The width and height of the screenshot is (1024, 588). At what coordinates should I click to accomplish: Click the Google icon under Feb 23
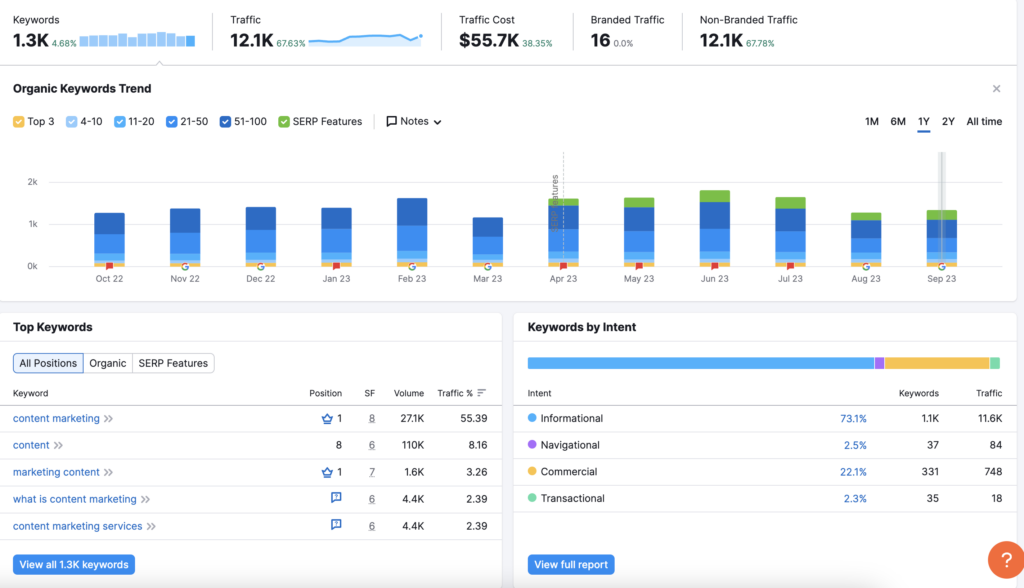click(412, 267)
